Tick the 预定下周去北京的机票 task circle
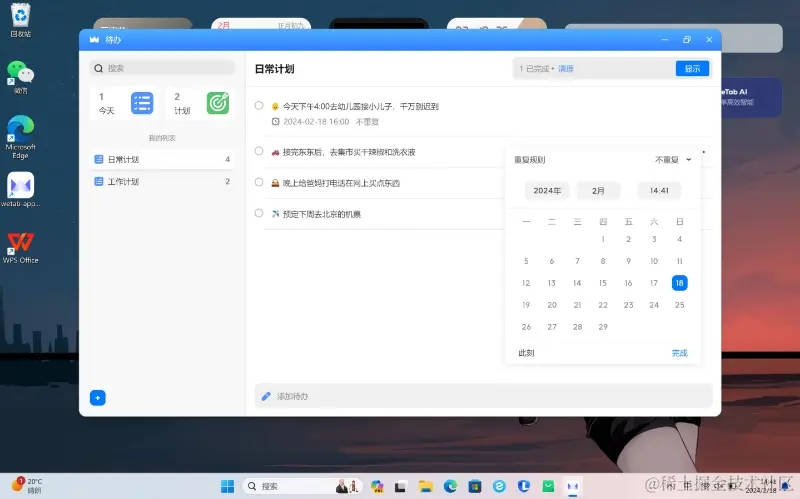The width and height of the screenshot is (800, 499). pyautogui.click(x=259, y=213)
